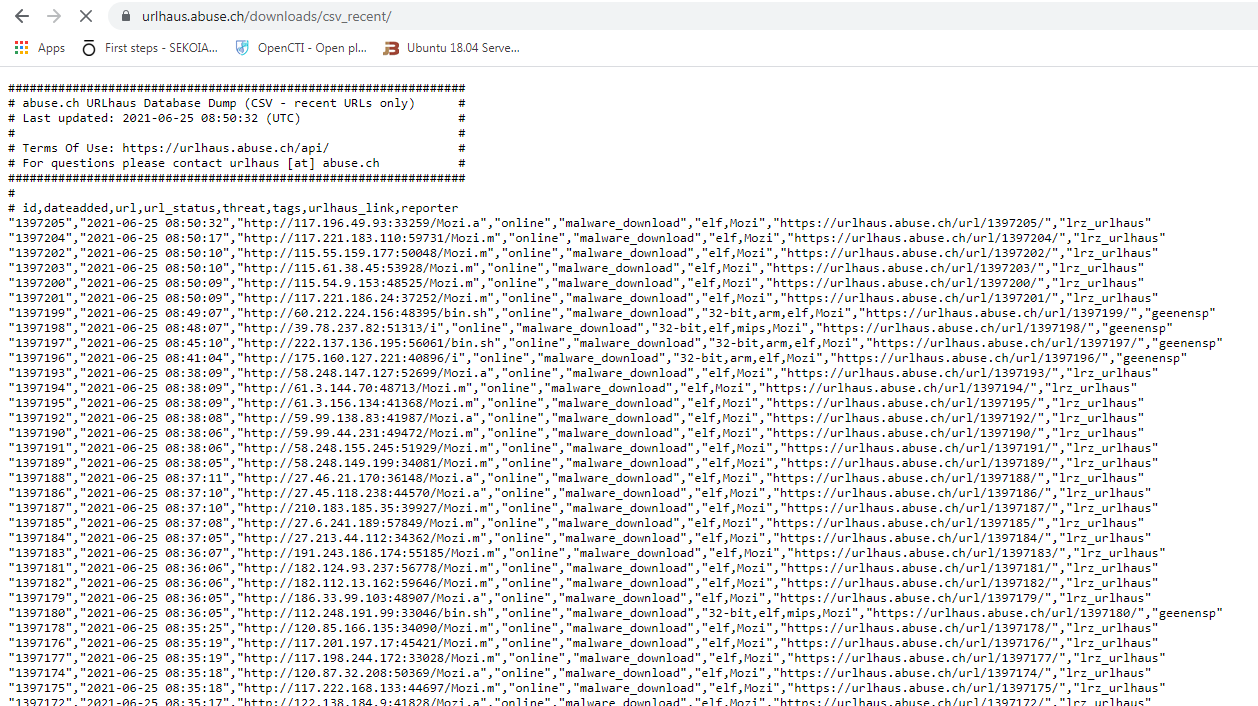1258x706 pixels.
Task: Stop loading the current page
Action: pos(85,16)
